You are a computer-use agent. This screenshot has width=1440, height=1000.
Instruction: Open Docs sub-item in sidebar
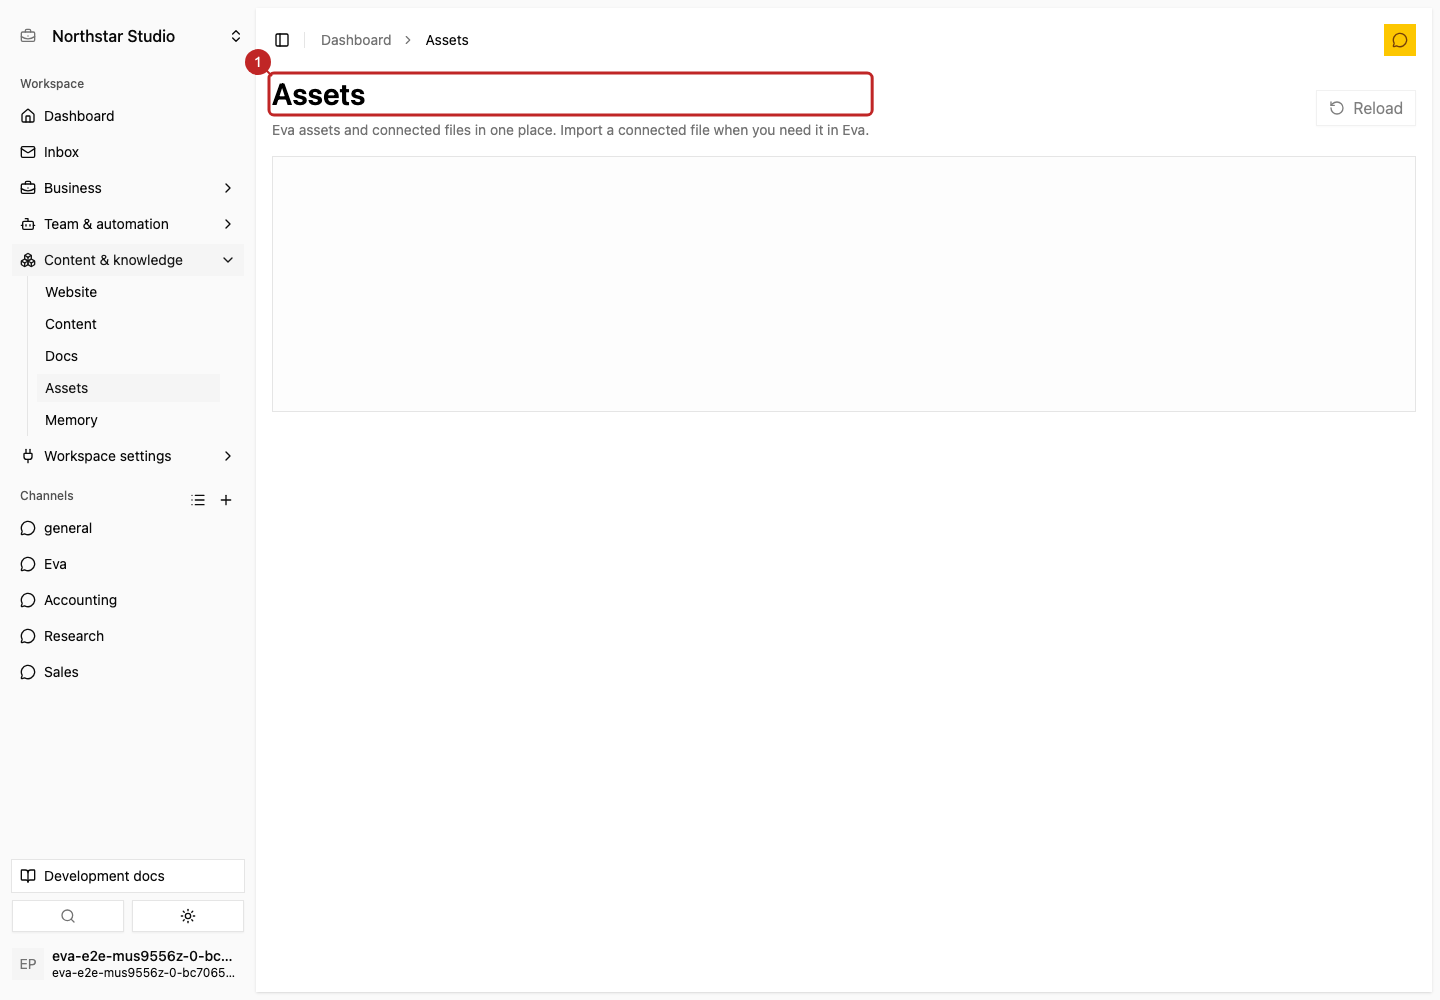tap(128, 356)
